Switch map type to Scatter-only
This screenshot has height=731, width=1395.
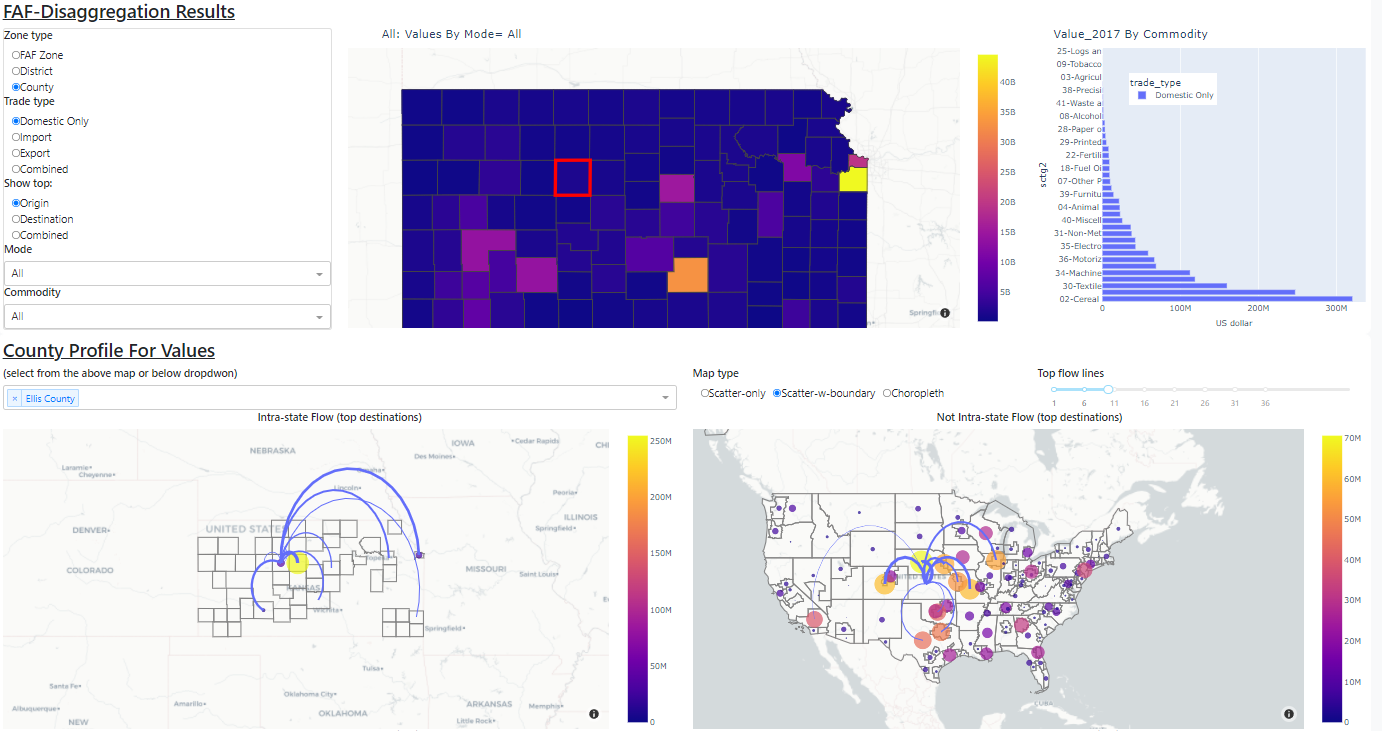pyautogui.click(x=705, y=393)
